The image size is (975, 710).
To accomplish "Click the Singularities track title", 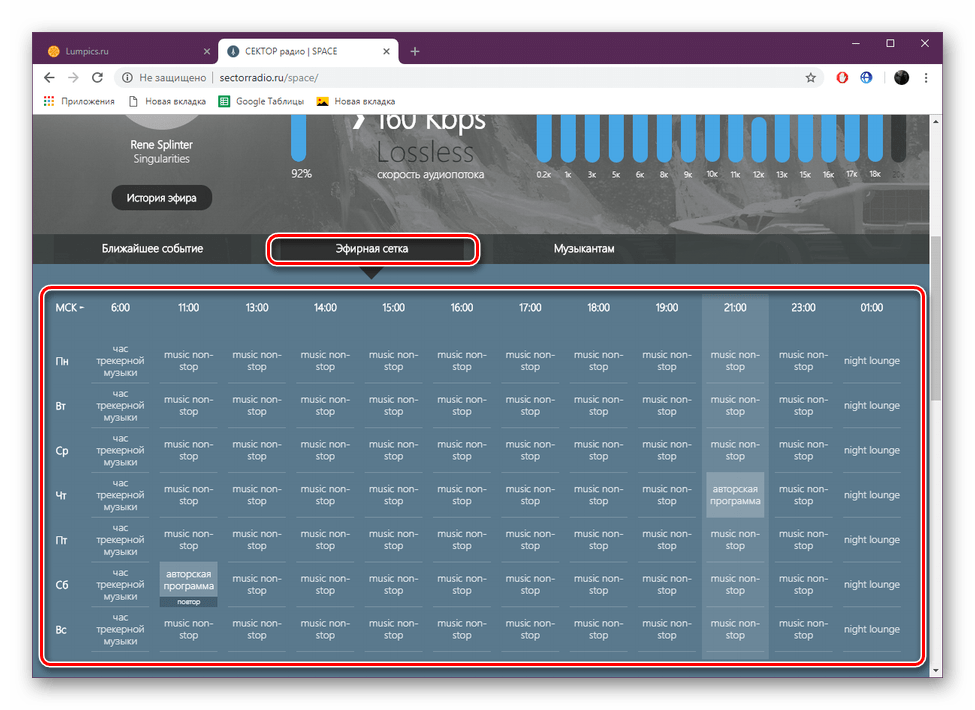I will coord(161,159).
